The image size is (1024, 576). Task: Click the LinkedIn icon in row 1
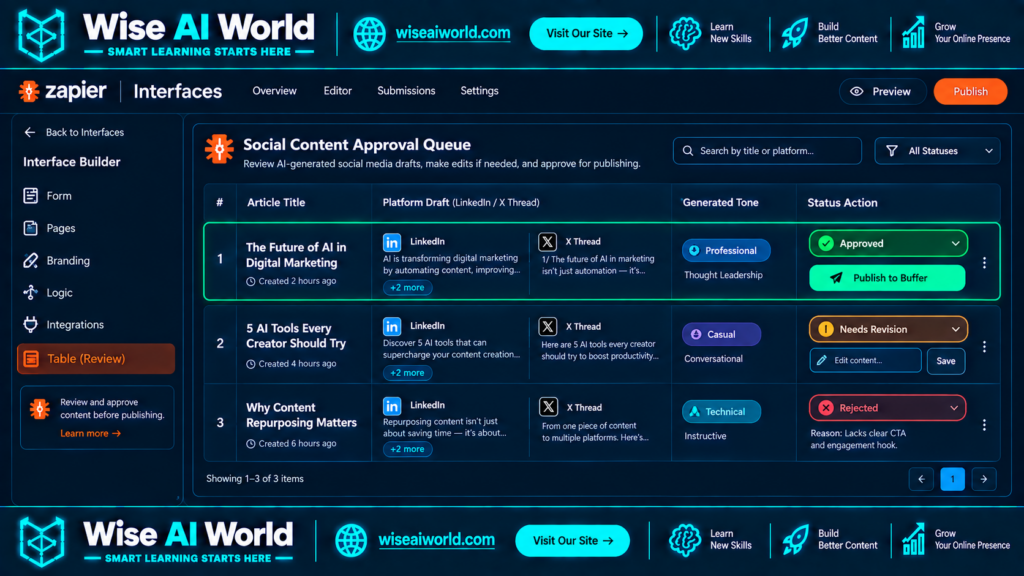[392, 242]
